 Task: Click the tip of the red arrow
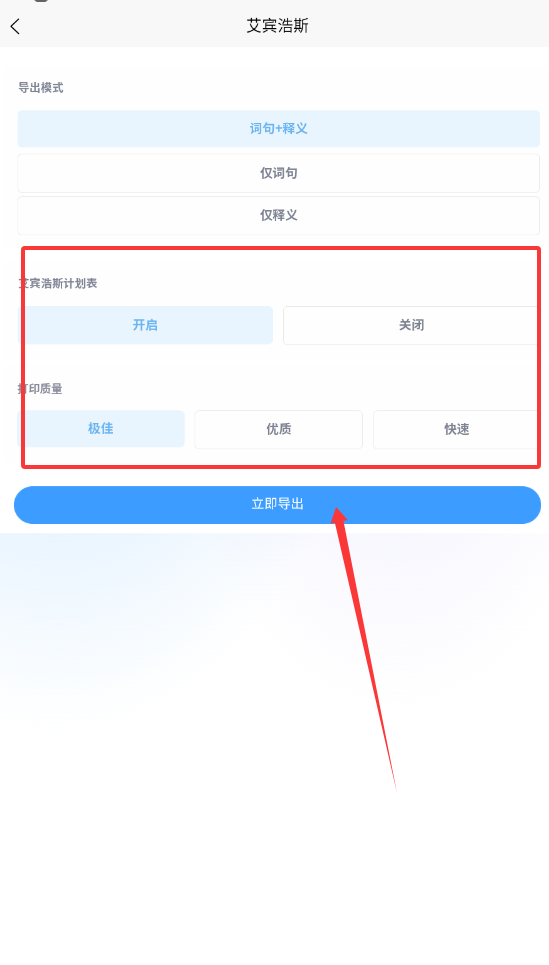pos(337,510)
